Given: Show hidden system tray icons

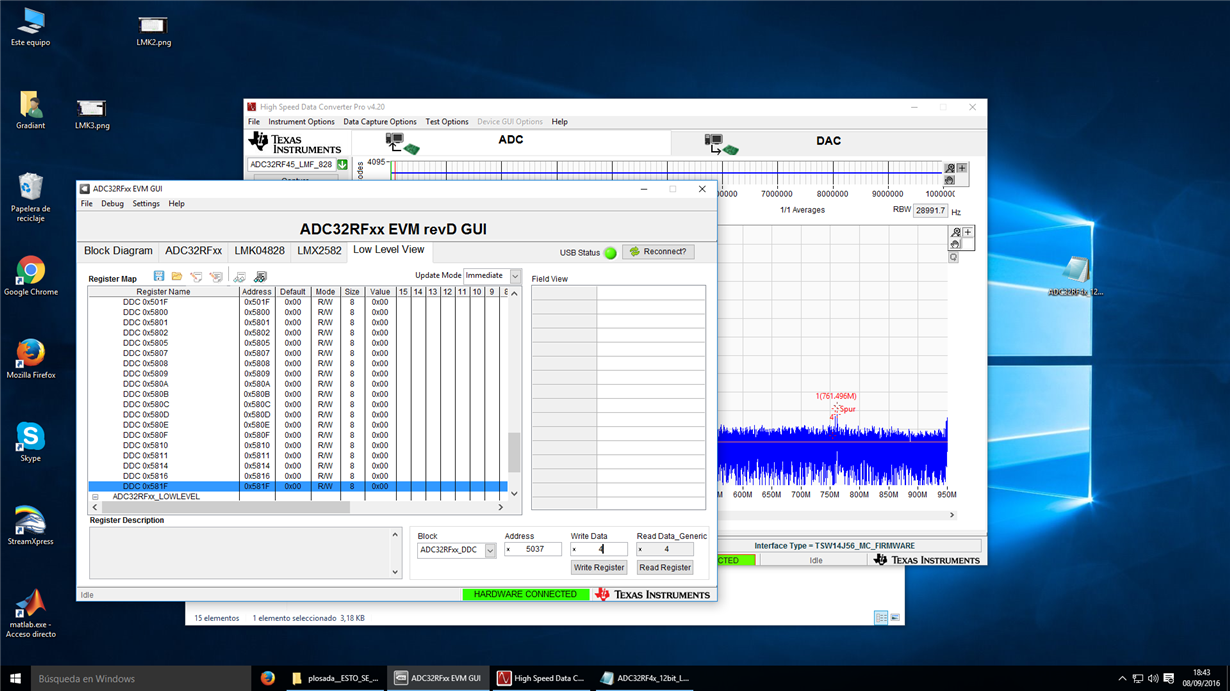Looking at the screenshot, I should pos(1122,679).
